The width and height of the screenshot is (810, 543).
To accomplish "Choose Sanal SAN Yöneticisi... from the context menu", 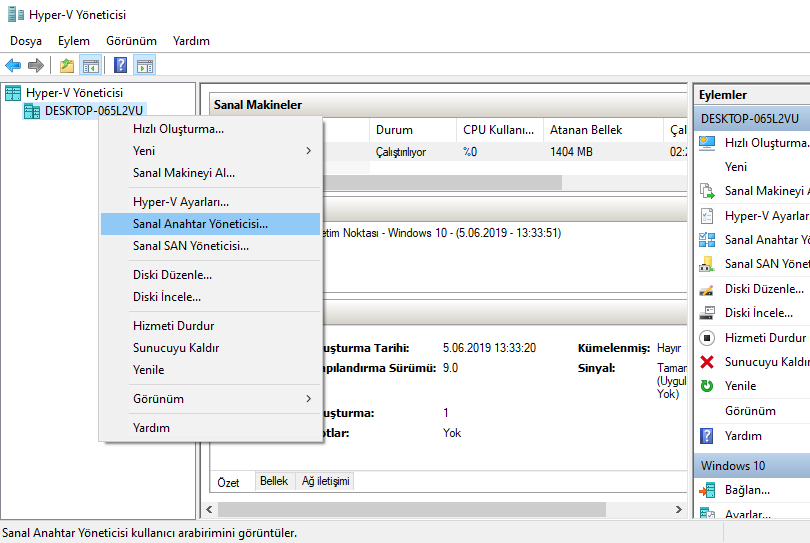I will click(x=210, y=246).
